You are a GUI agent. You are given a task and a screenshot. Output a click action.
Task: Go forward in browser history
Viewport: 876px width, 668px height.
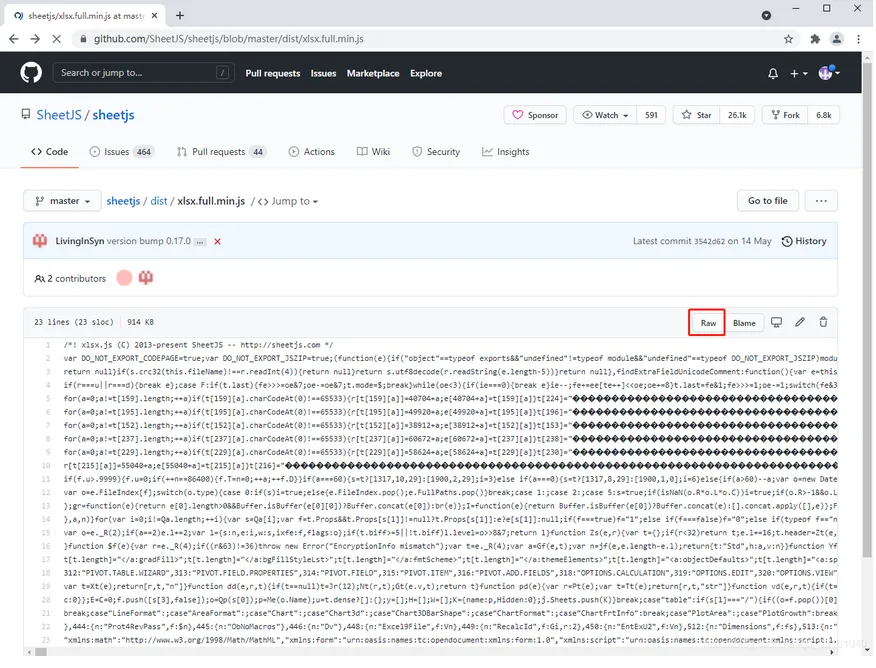(x=35, y=39)
